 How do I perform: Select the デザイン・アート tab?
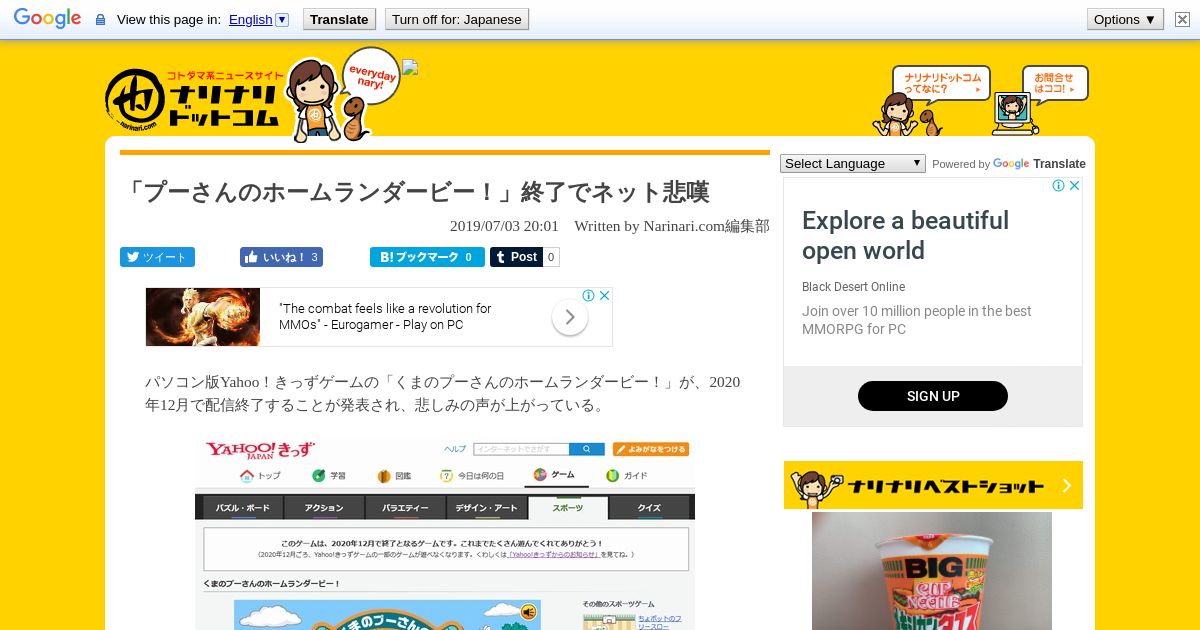(x=486, y=508)
